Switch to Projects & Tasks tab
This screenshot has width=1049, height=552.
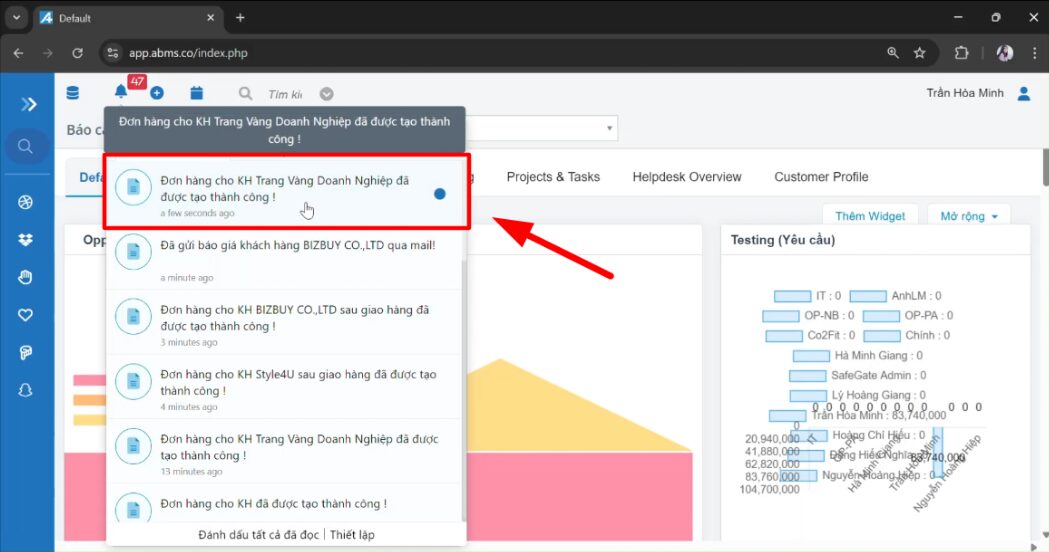pos(553,177)
